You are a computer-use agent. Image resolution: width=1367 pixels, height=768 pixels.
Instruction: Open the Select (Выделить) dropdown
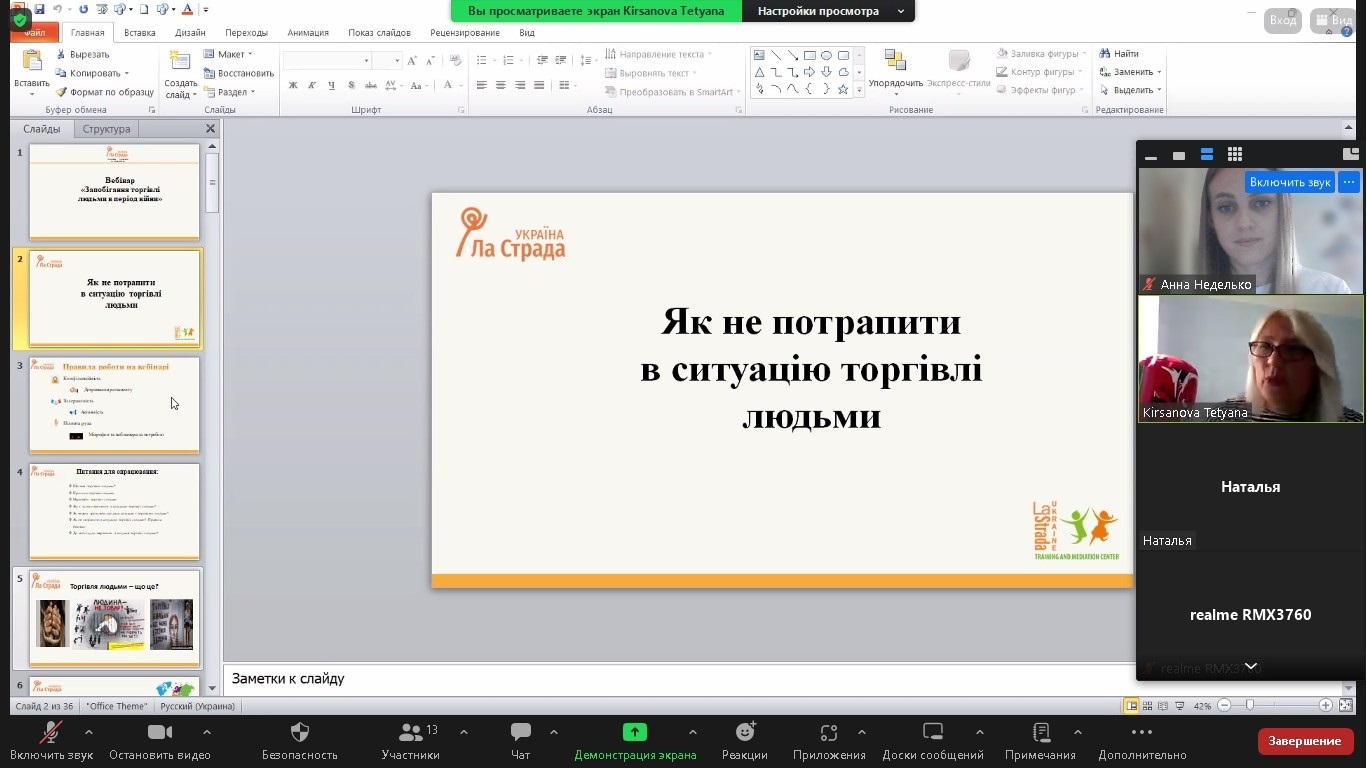tap(1130, 90)
